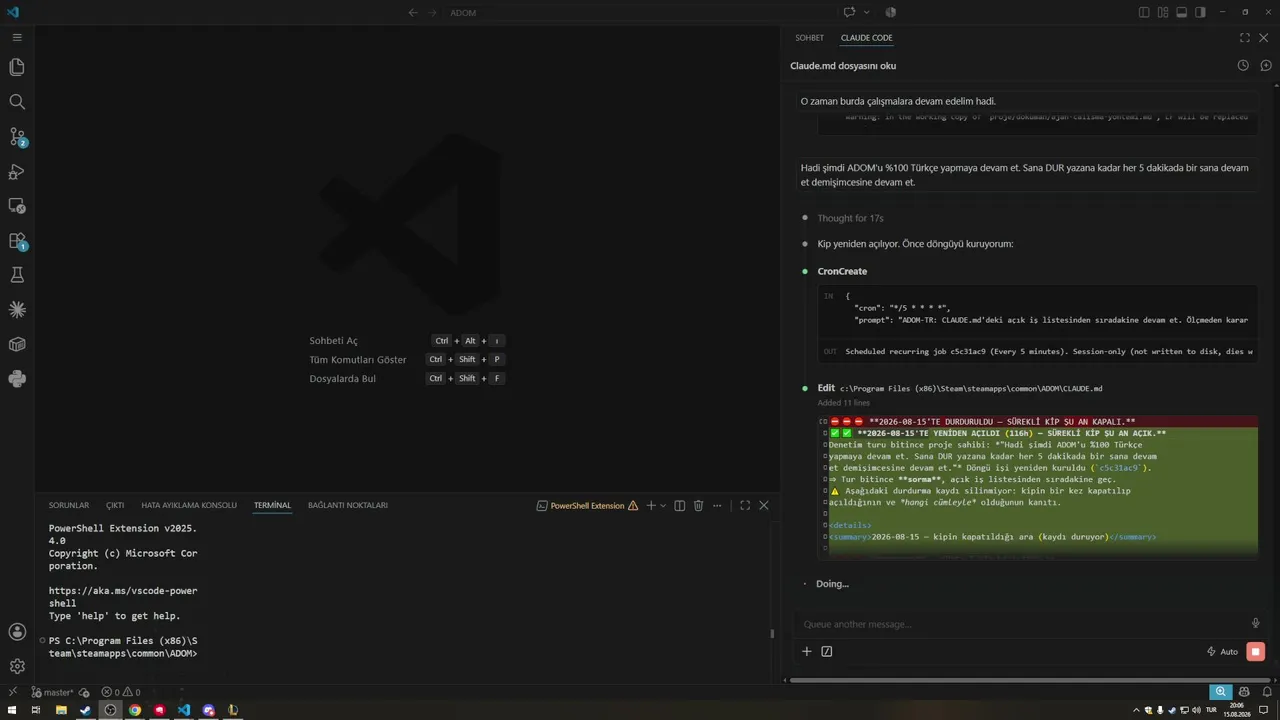The width and height of the screenshot is (1280, 720).
Task: Open the Manage gear menu
Action: pos(17,666)
